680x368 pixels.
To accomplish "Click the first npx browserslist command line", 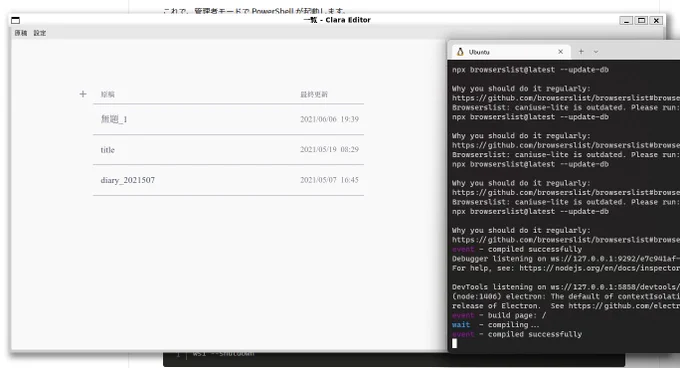I will point(530,70).
